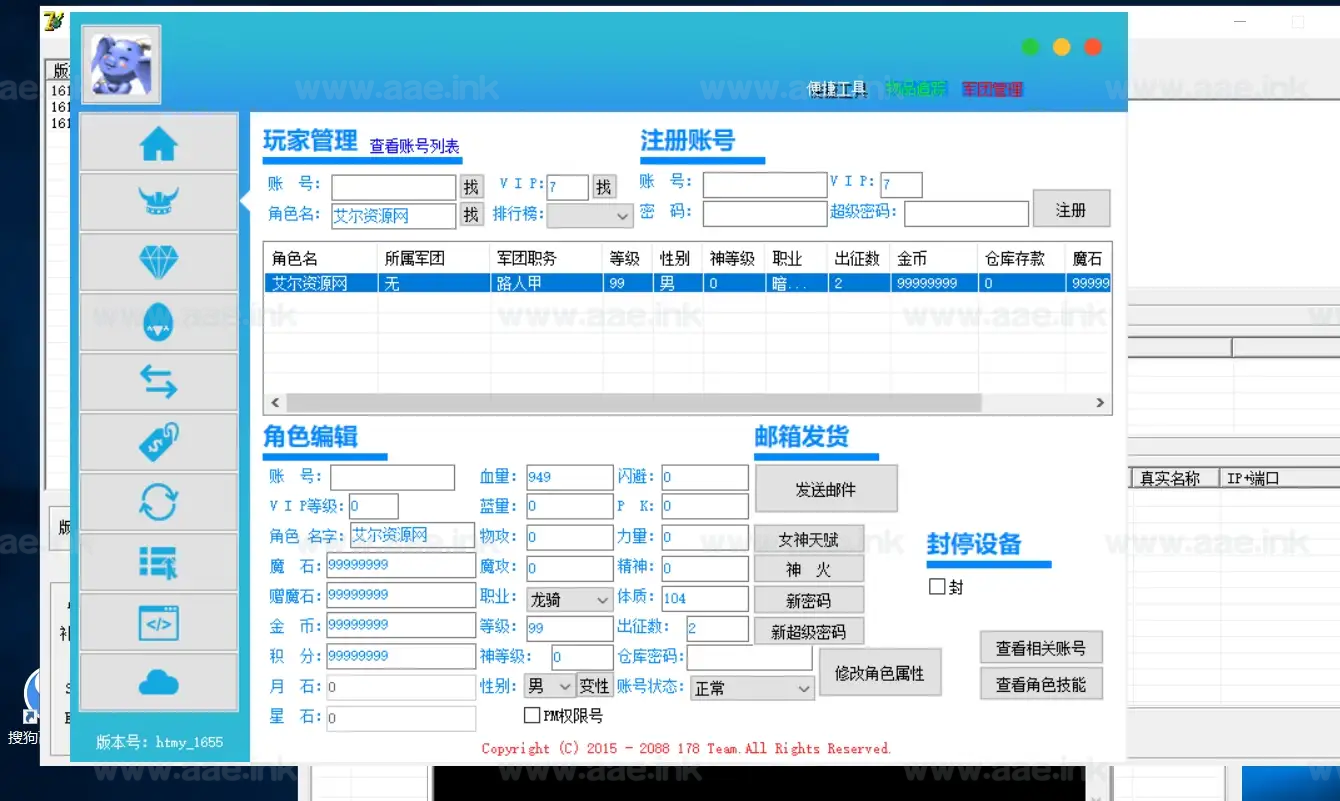Click the circular refresh sidebar icon
This screenshot has width=1340, height=801.
(x=158, y=501)
